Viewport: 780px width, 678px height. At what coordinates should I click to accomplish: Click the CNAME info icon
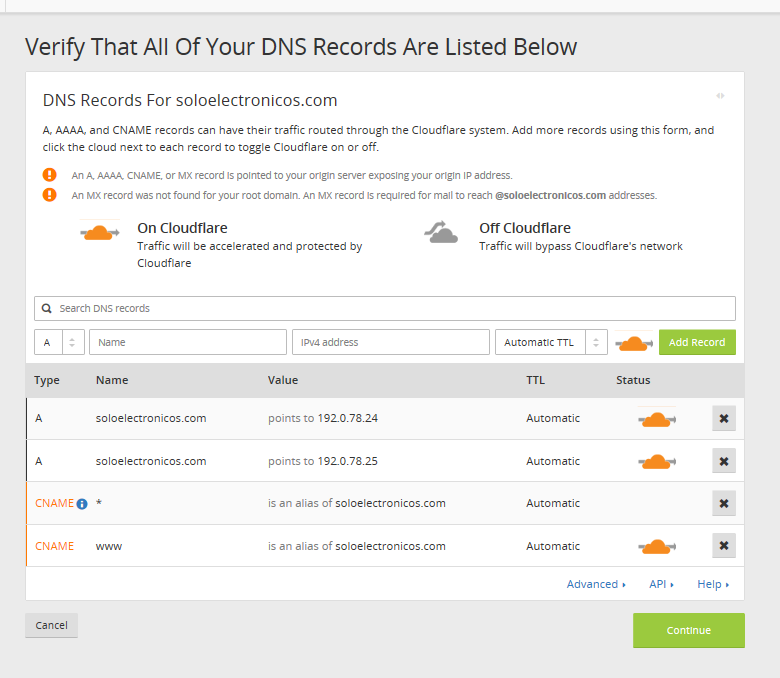[x=82, y=504]
